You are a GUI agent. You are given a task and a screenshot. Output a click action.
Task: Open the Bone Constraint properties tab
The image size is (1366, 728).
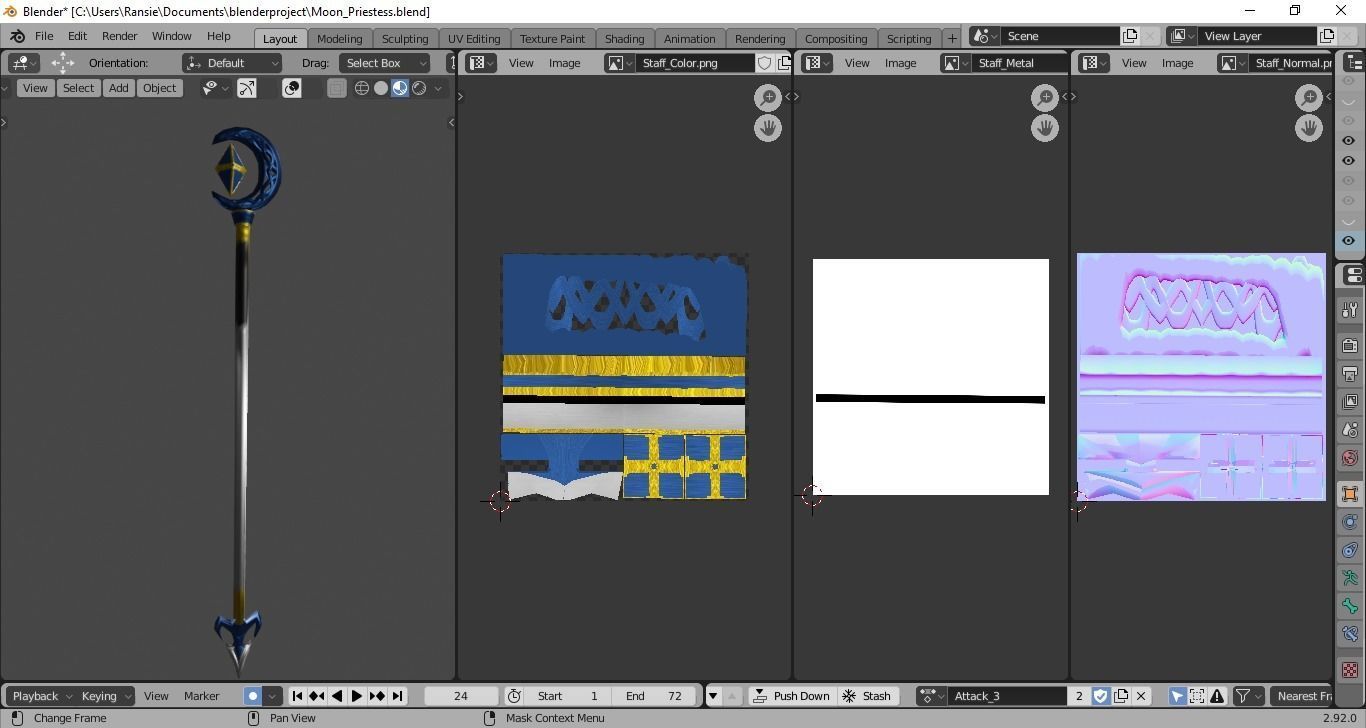click(x=1350, y=634)
